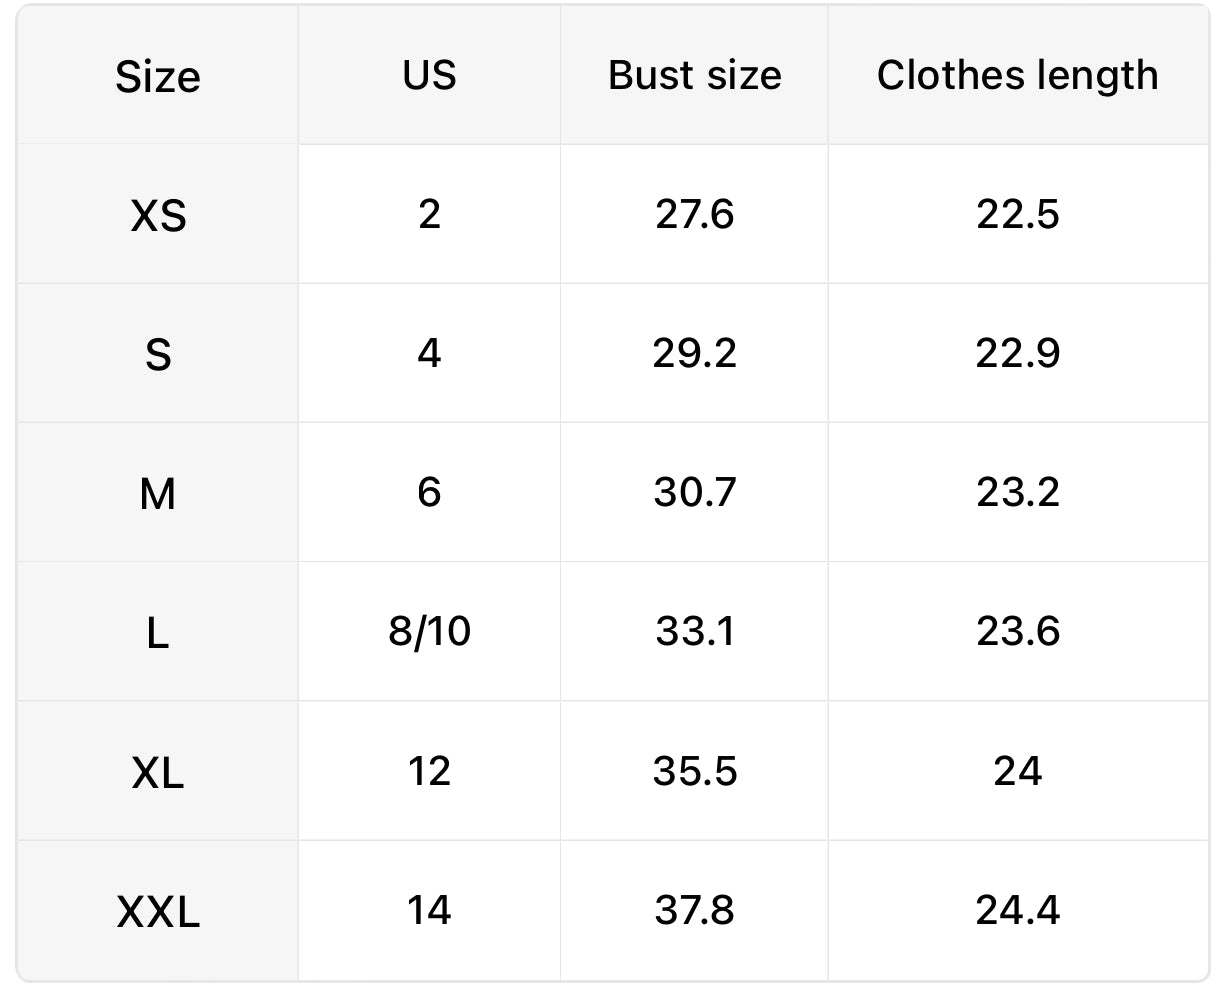The width and height of the screenshot is (1217, 1000).
Task: Select the Bust size column header
Action: 694,76
